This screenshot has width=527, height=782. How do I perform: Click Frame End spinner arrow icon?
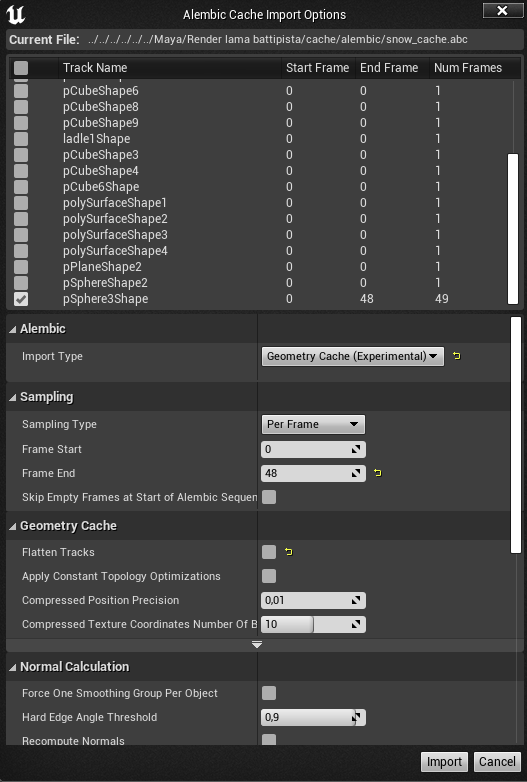[x=356, y=473]
